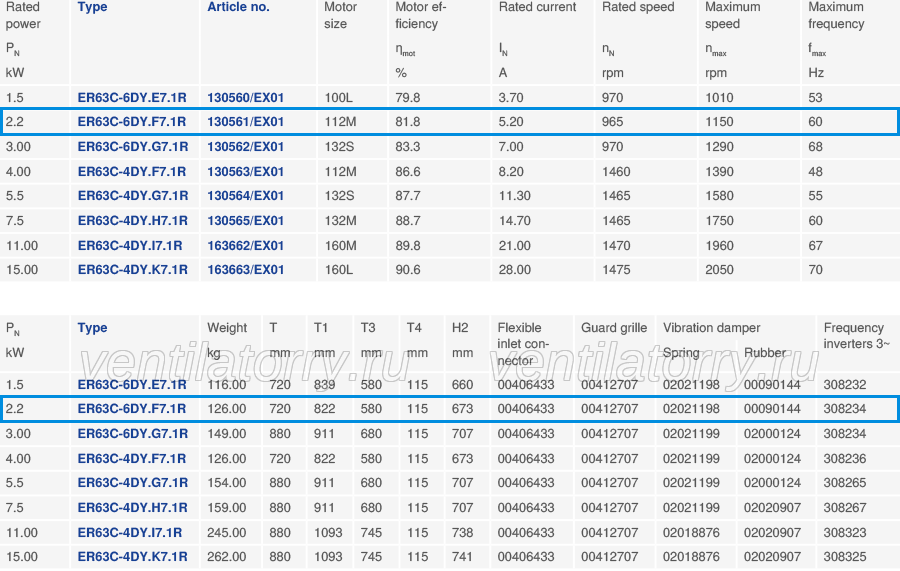The image size is (900, 571).
Task: Select maximum speed value 1150
Action: (719, 122)
